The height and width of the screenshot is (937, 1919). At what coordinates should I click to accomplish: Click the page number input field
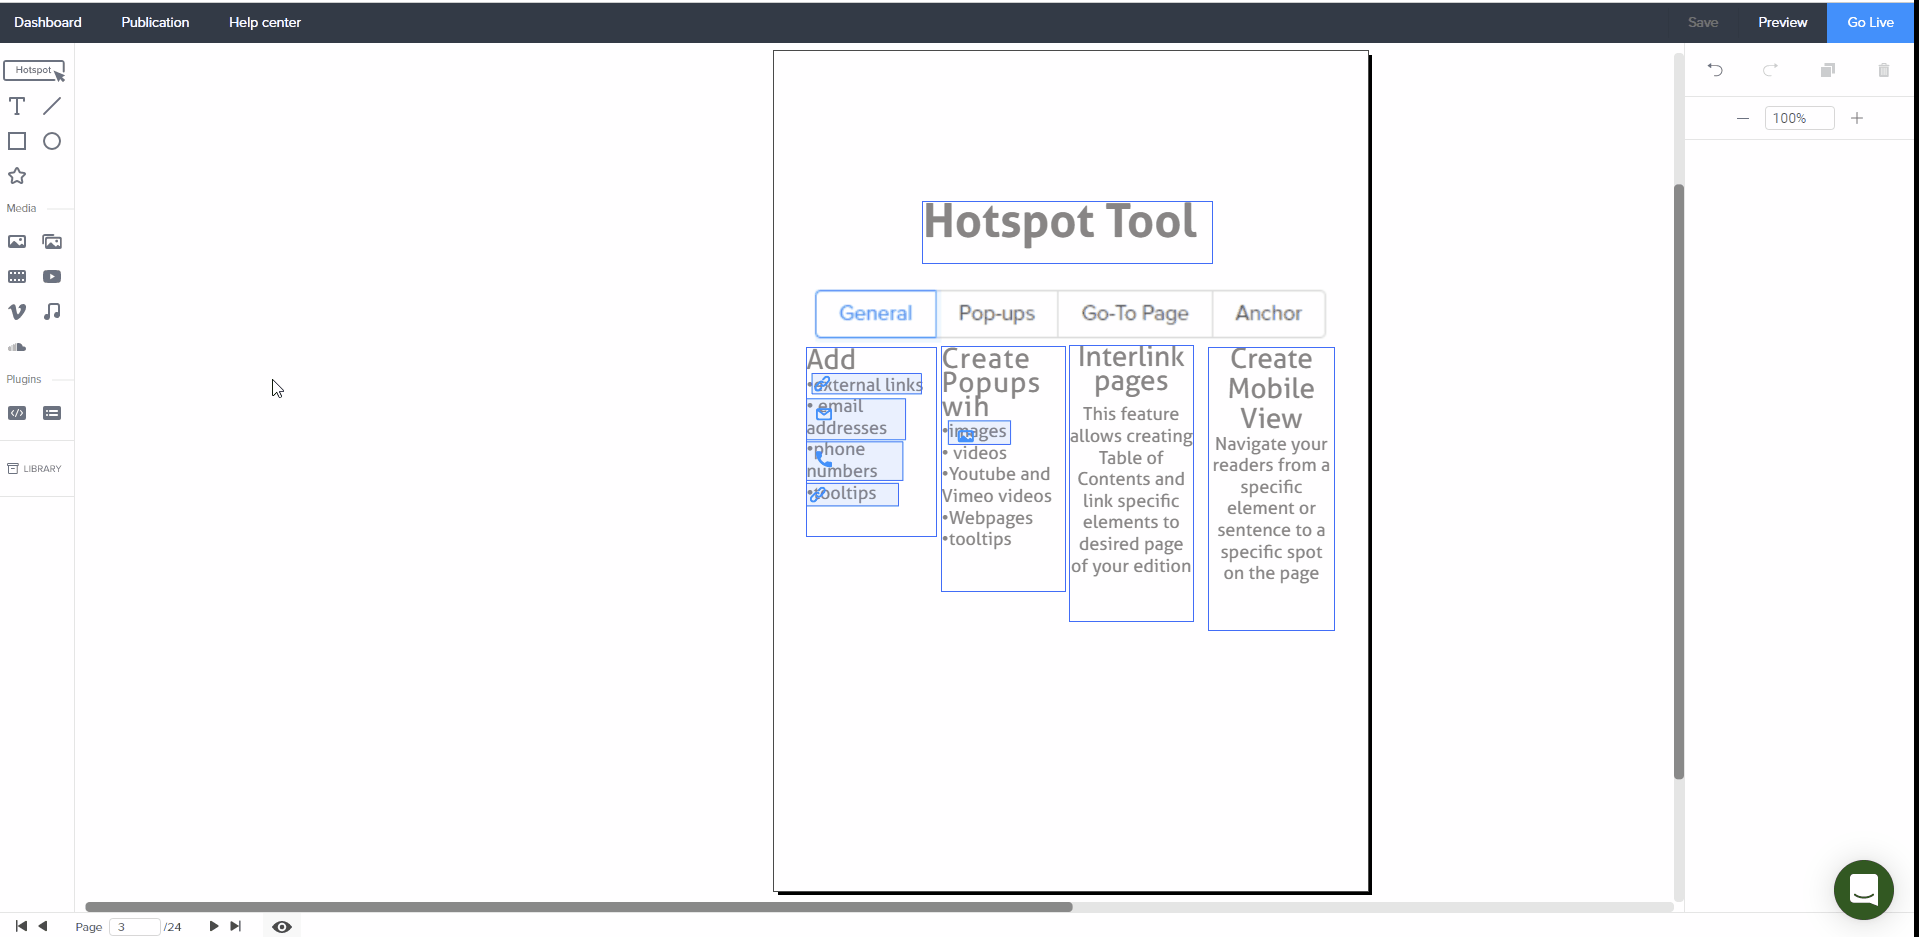coord(134,927)
